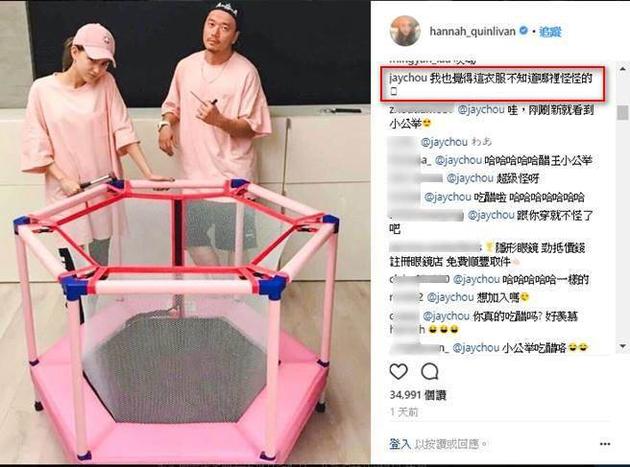This screenshot has width=630, height=467.
Task: View the 34,991 個讚 likes list
Action: (x=418, y=395)
